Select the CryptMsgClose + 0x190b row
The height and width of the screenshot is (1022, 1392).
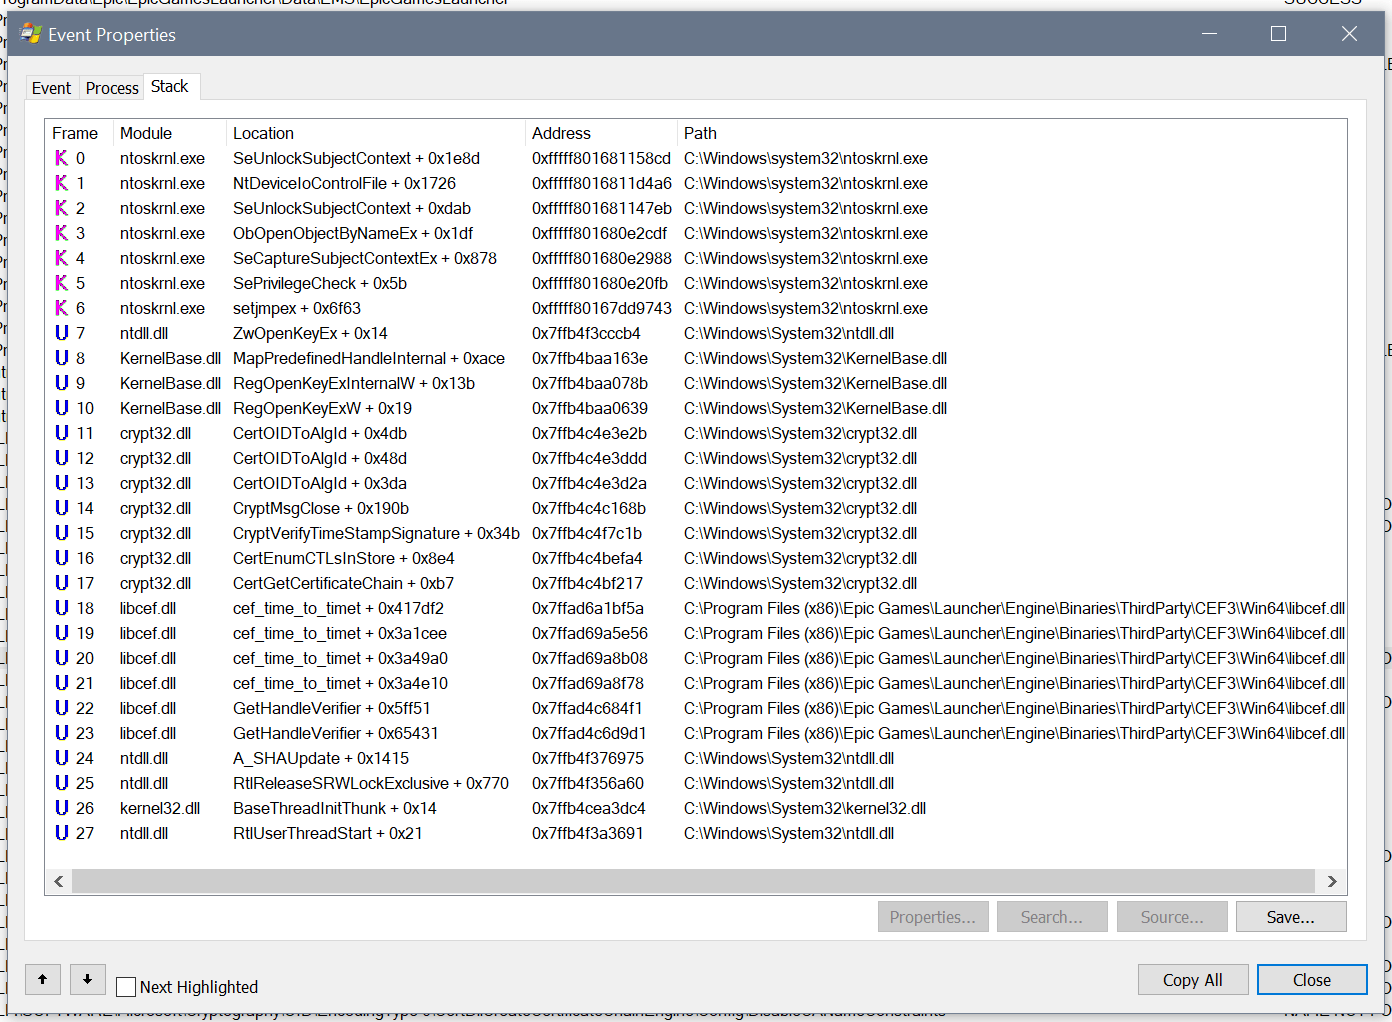pos(696,508)
